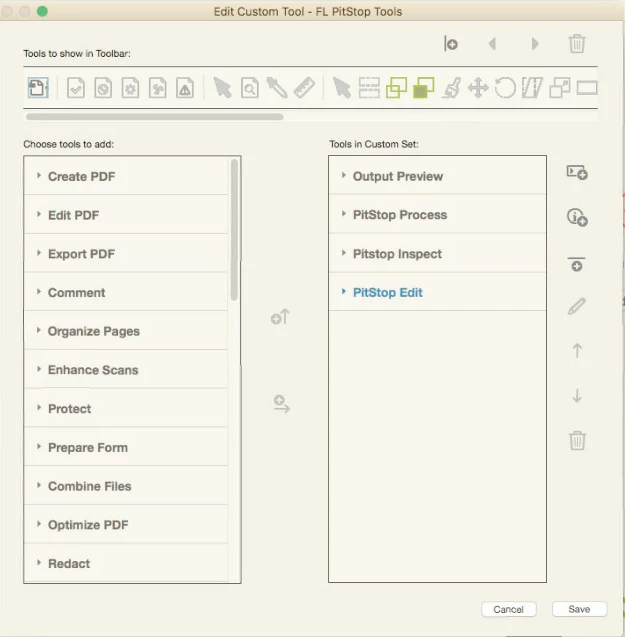The image size is (625, 637).
Task: Click the add section icon beside custom set
Action: pyautogui.click(x=577, y=172)
